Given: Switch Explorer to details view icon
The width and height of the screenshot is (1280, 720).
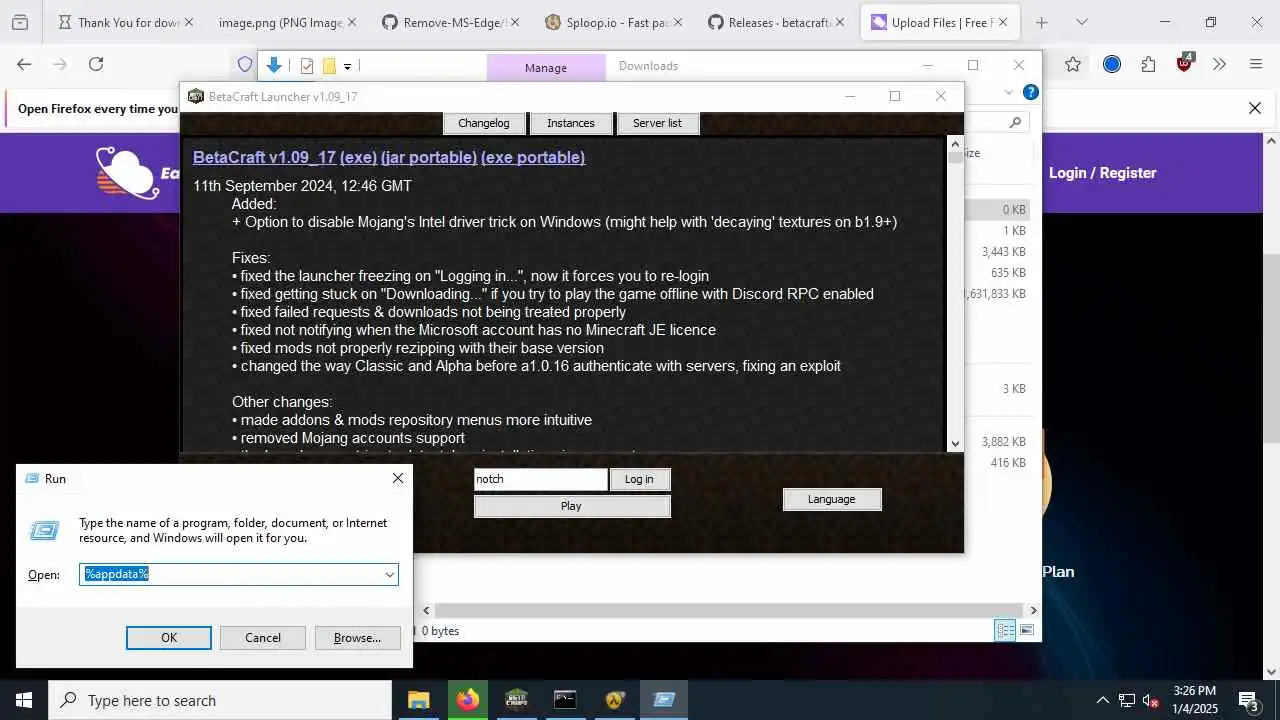Looking at the screenshot, I should point(1005,630).
